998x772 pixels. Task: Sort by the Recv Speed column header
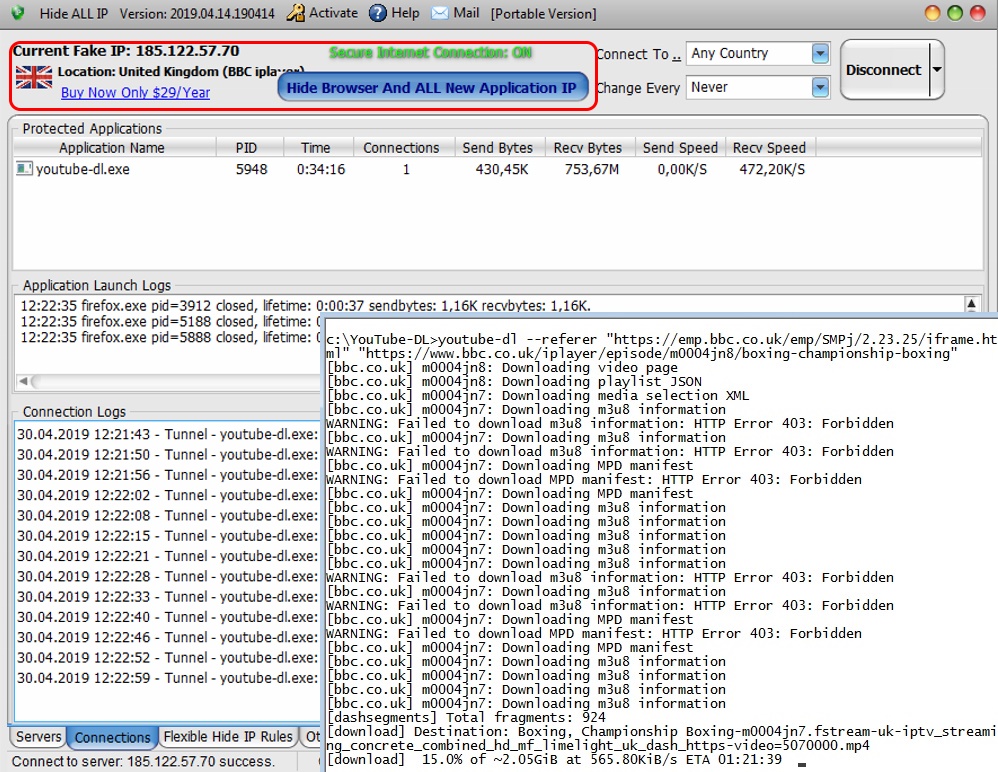pos(769,148)
